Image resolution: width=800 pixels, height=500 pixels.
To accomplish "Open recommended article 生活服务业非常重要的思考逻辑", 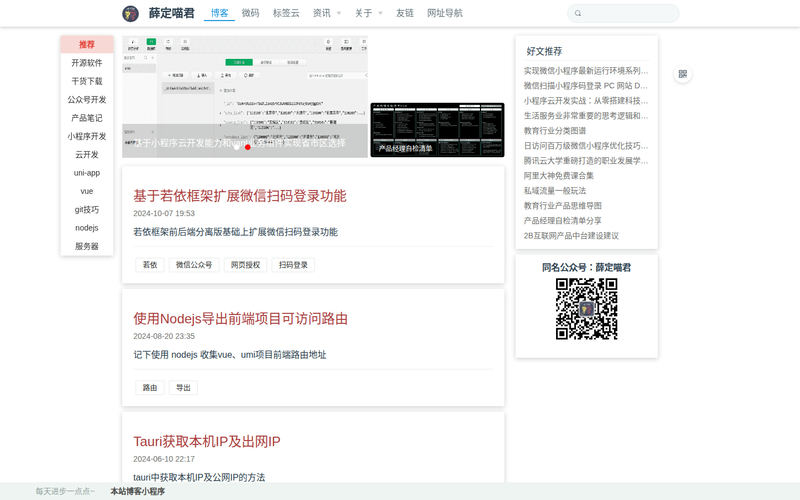I will [x=586, y=116].
